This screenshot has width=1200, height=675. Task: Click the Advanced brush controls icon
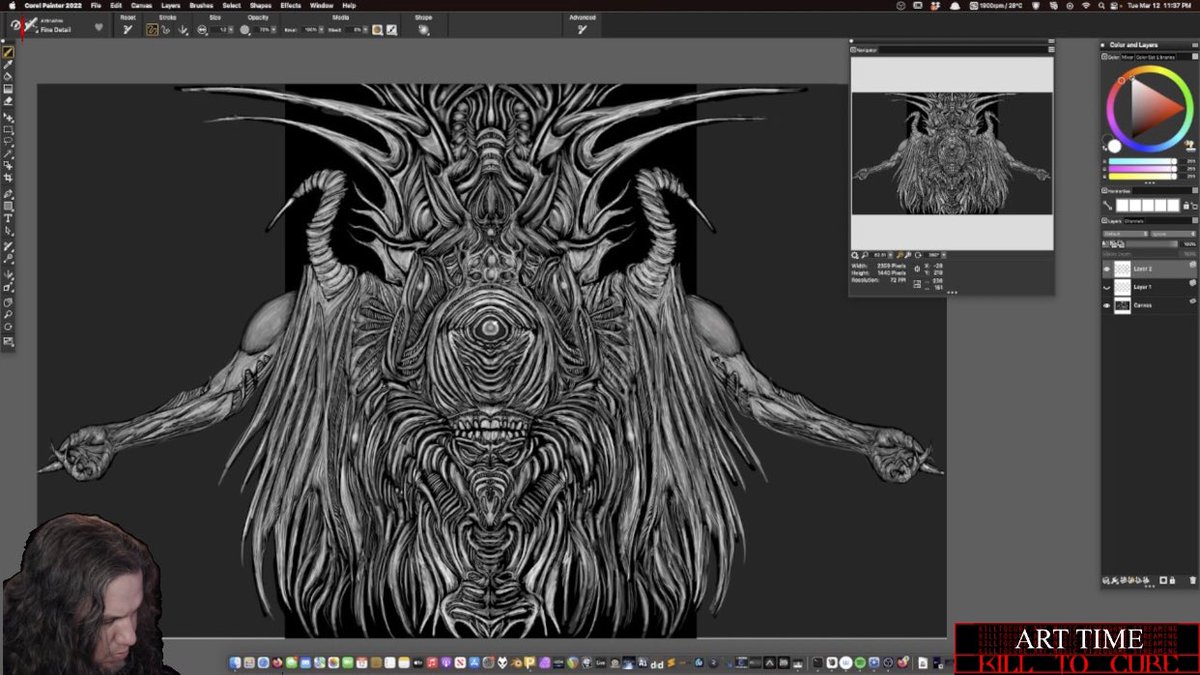point(581,30)
